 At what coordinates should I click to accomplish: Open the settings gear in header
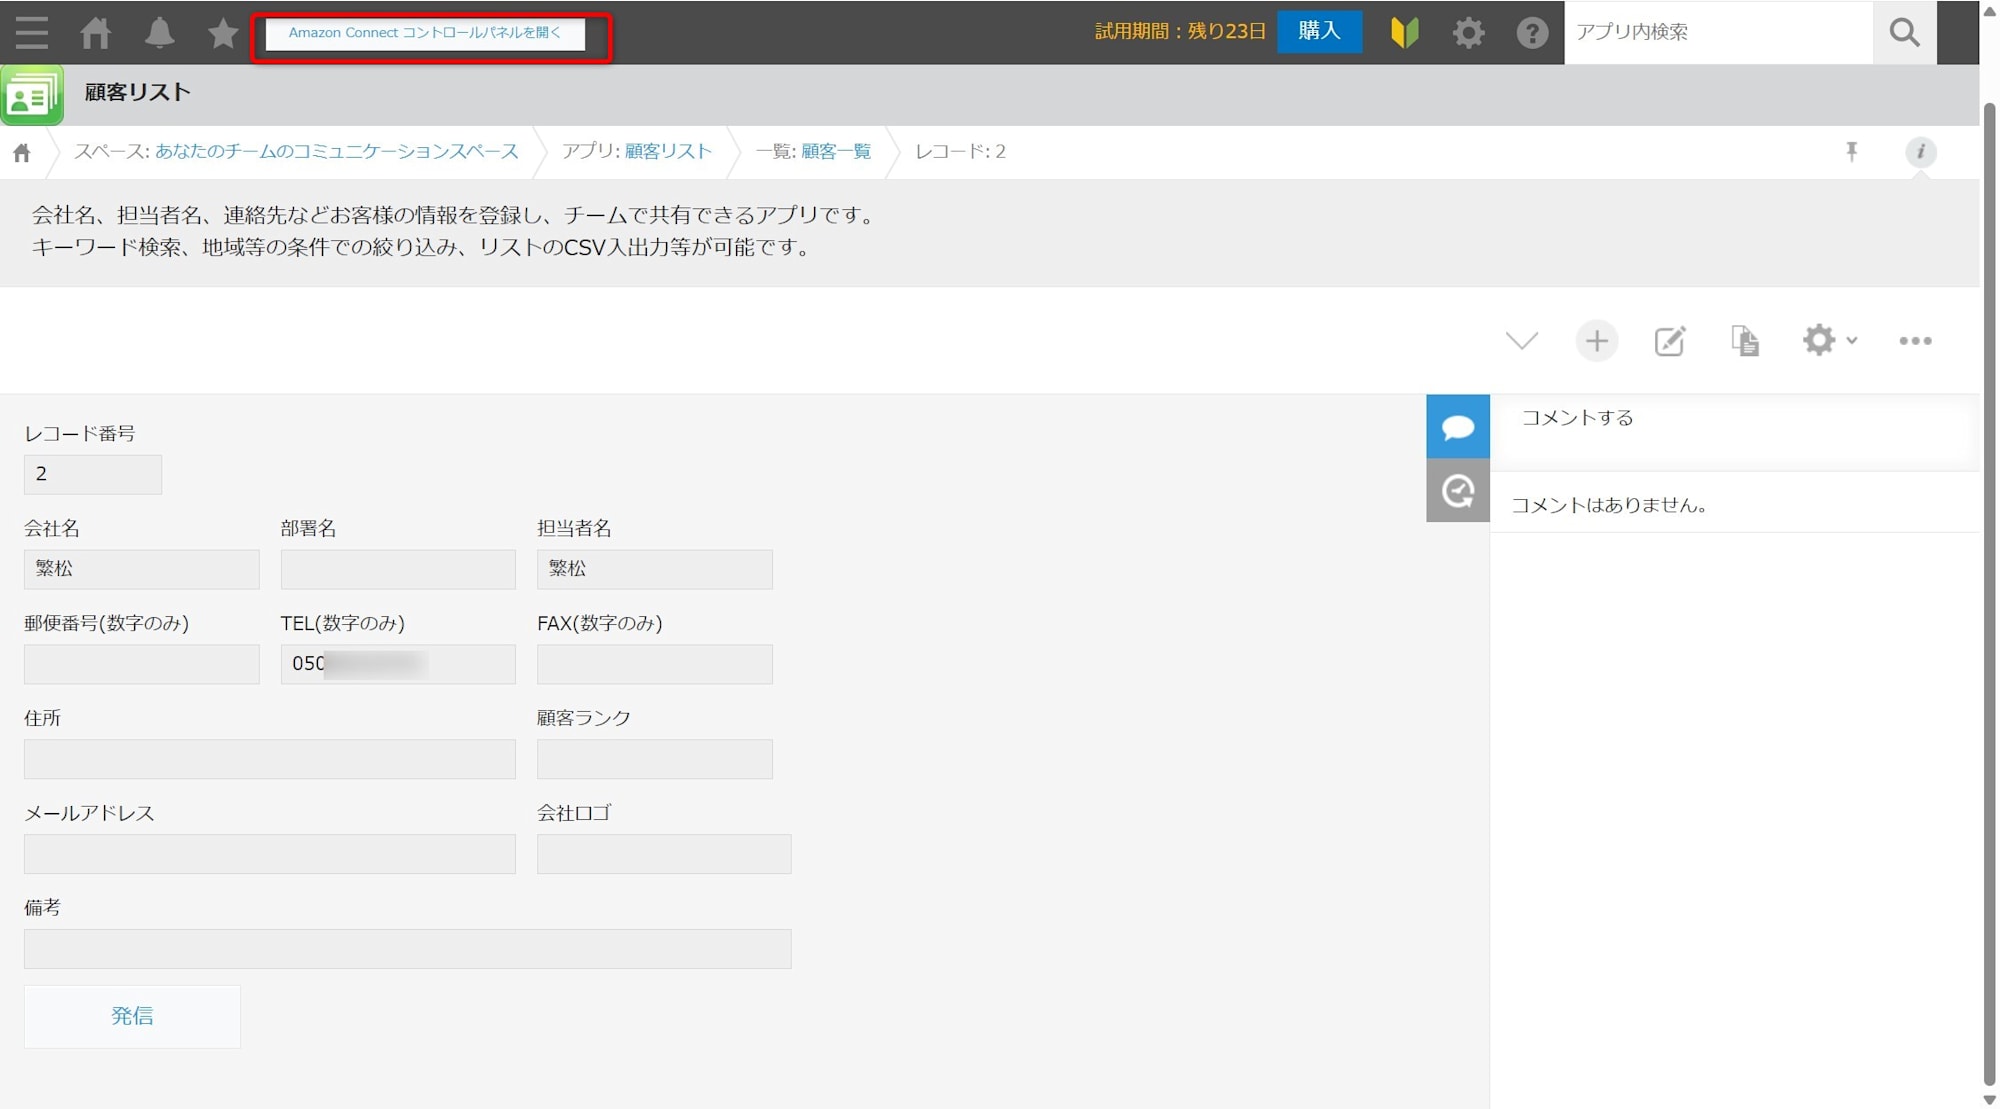(x=1468, y=32)
